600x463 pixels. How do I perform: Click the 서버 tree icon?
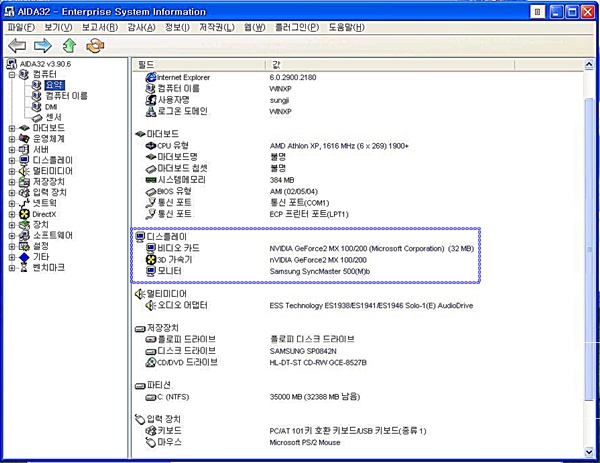pyautogui.click(x=24, y=150)
